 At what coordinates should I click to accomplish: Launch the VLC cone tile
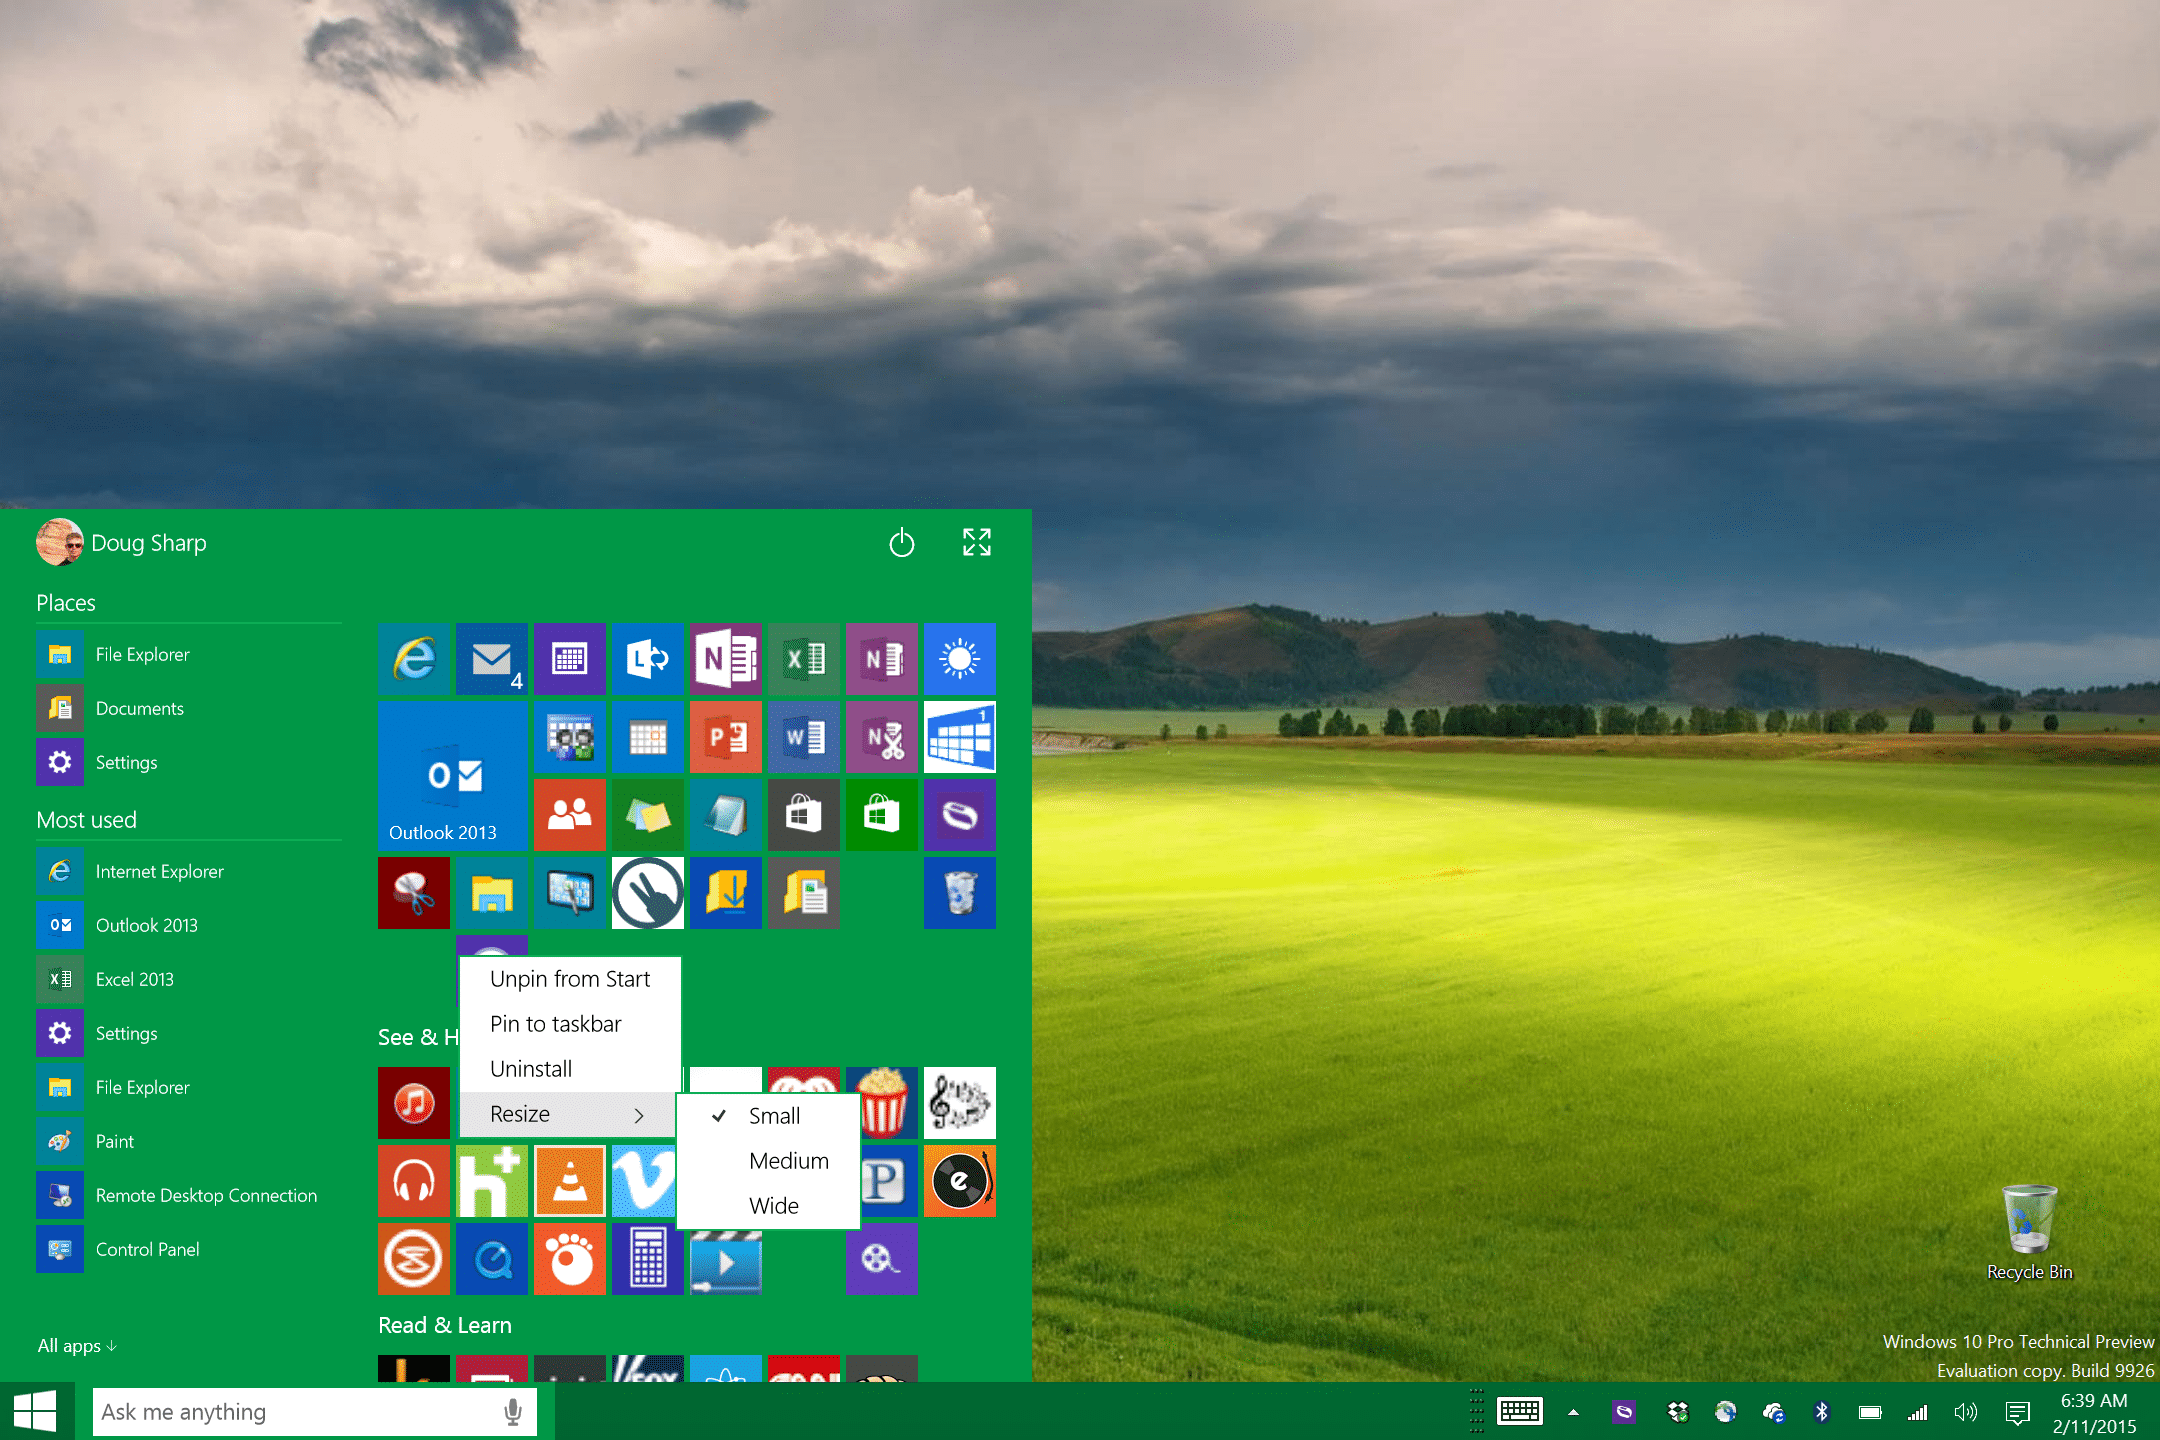click(570, 1181)
